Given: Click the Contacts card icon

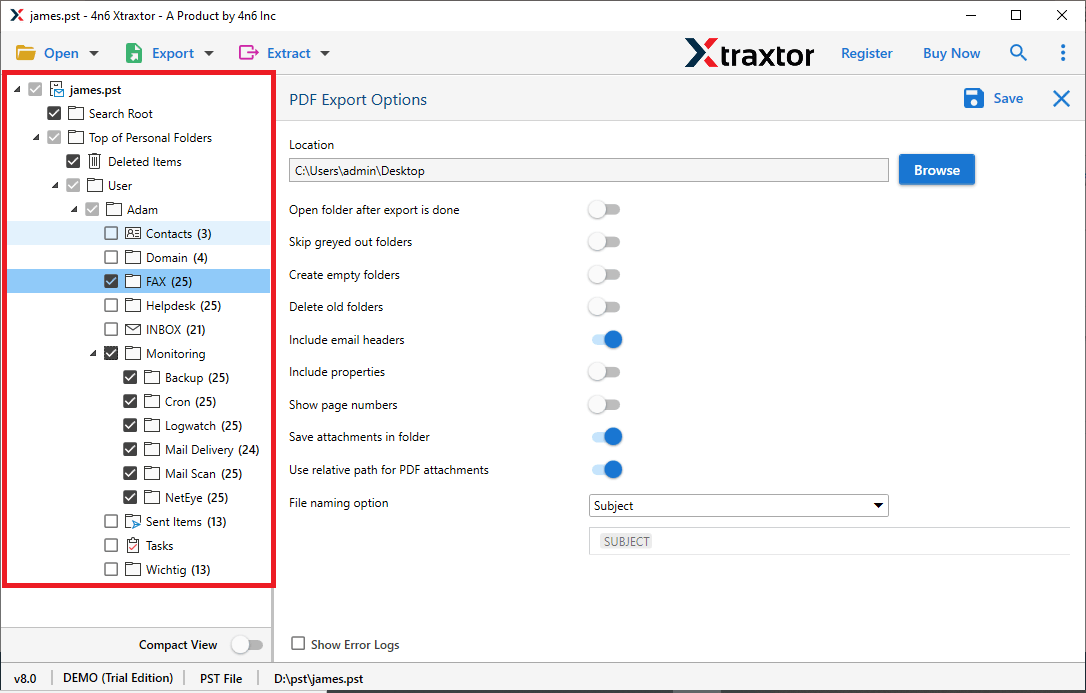Looking at the screenshot, I should click(133, 234).
